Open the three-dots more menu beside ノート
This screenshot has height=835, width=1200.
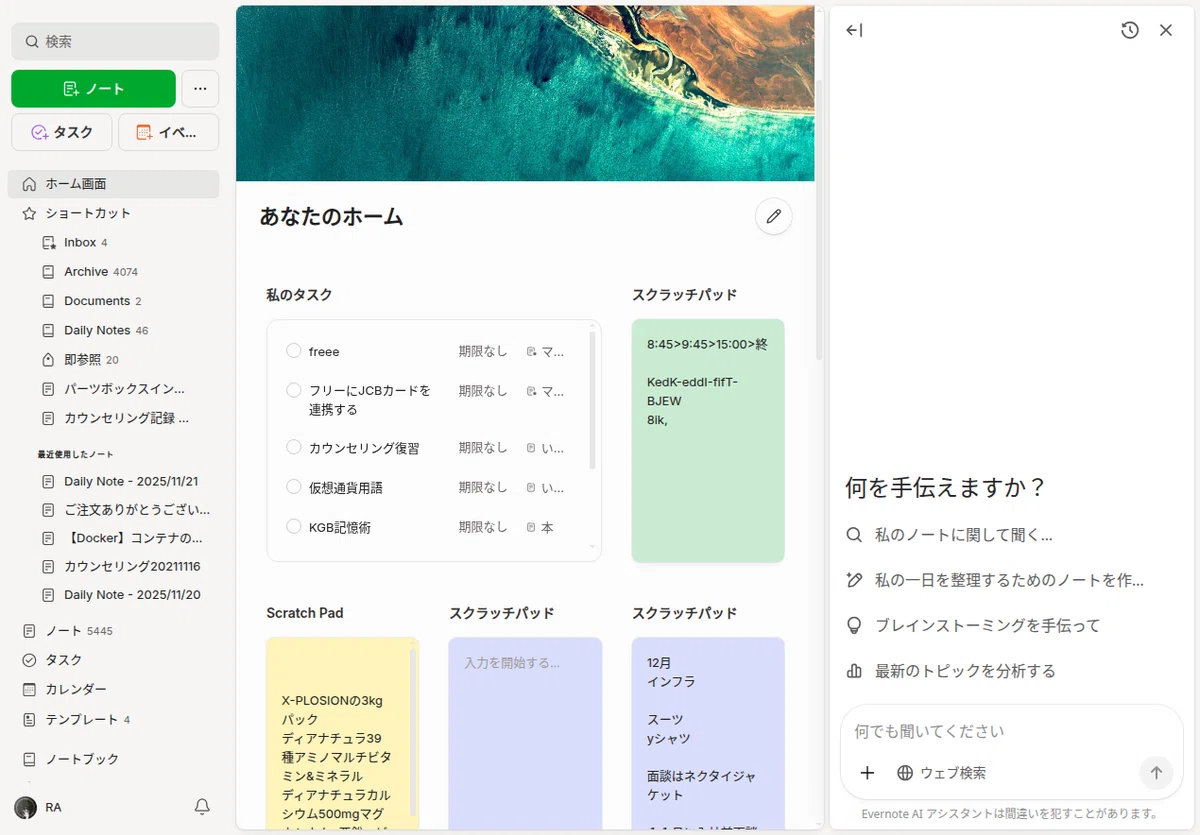200,88
